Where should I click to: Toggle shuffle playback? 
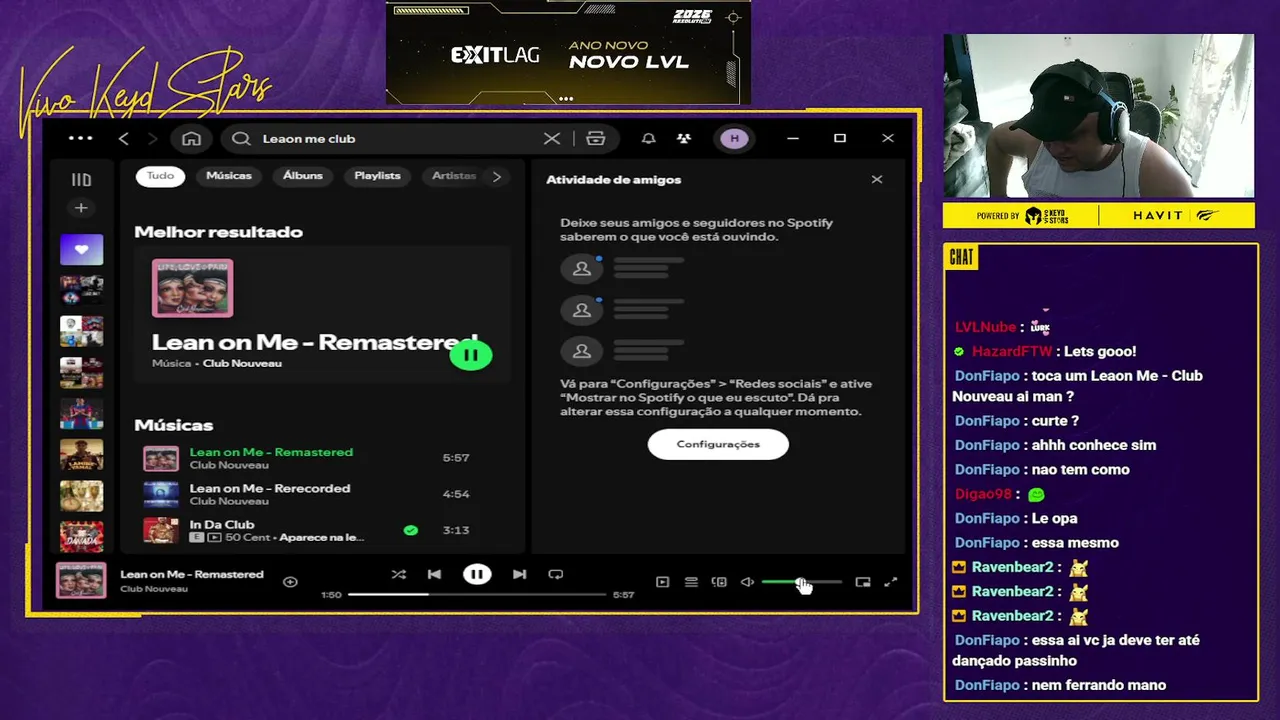point(398,574)
